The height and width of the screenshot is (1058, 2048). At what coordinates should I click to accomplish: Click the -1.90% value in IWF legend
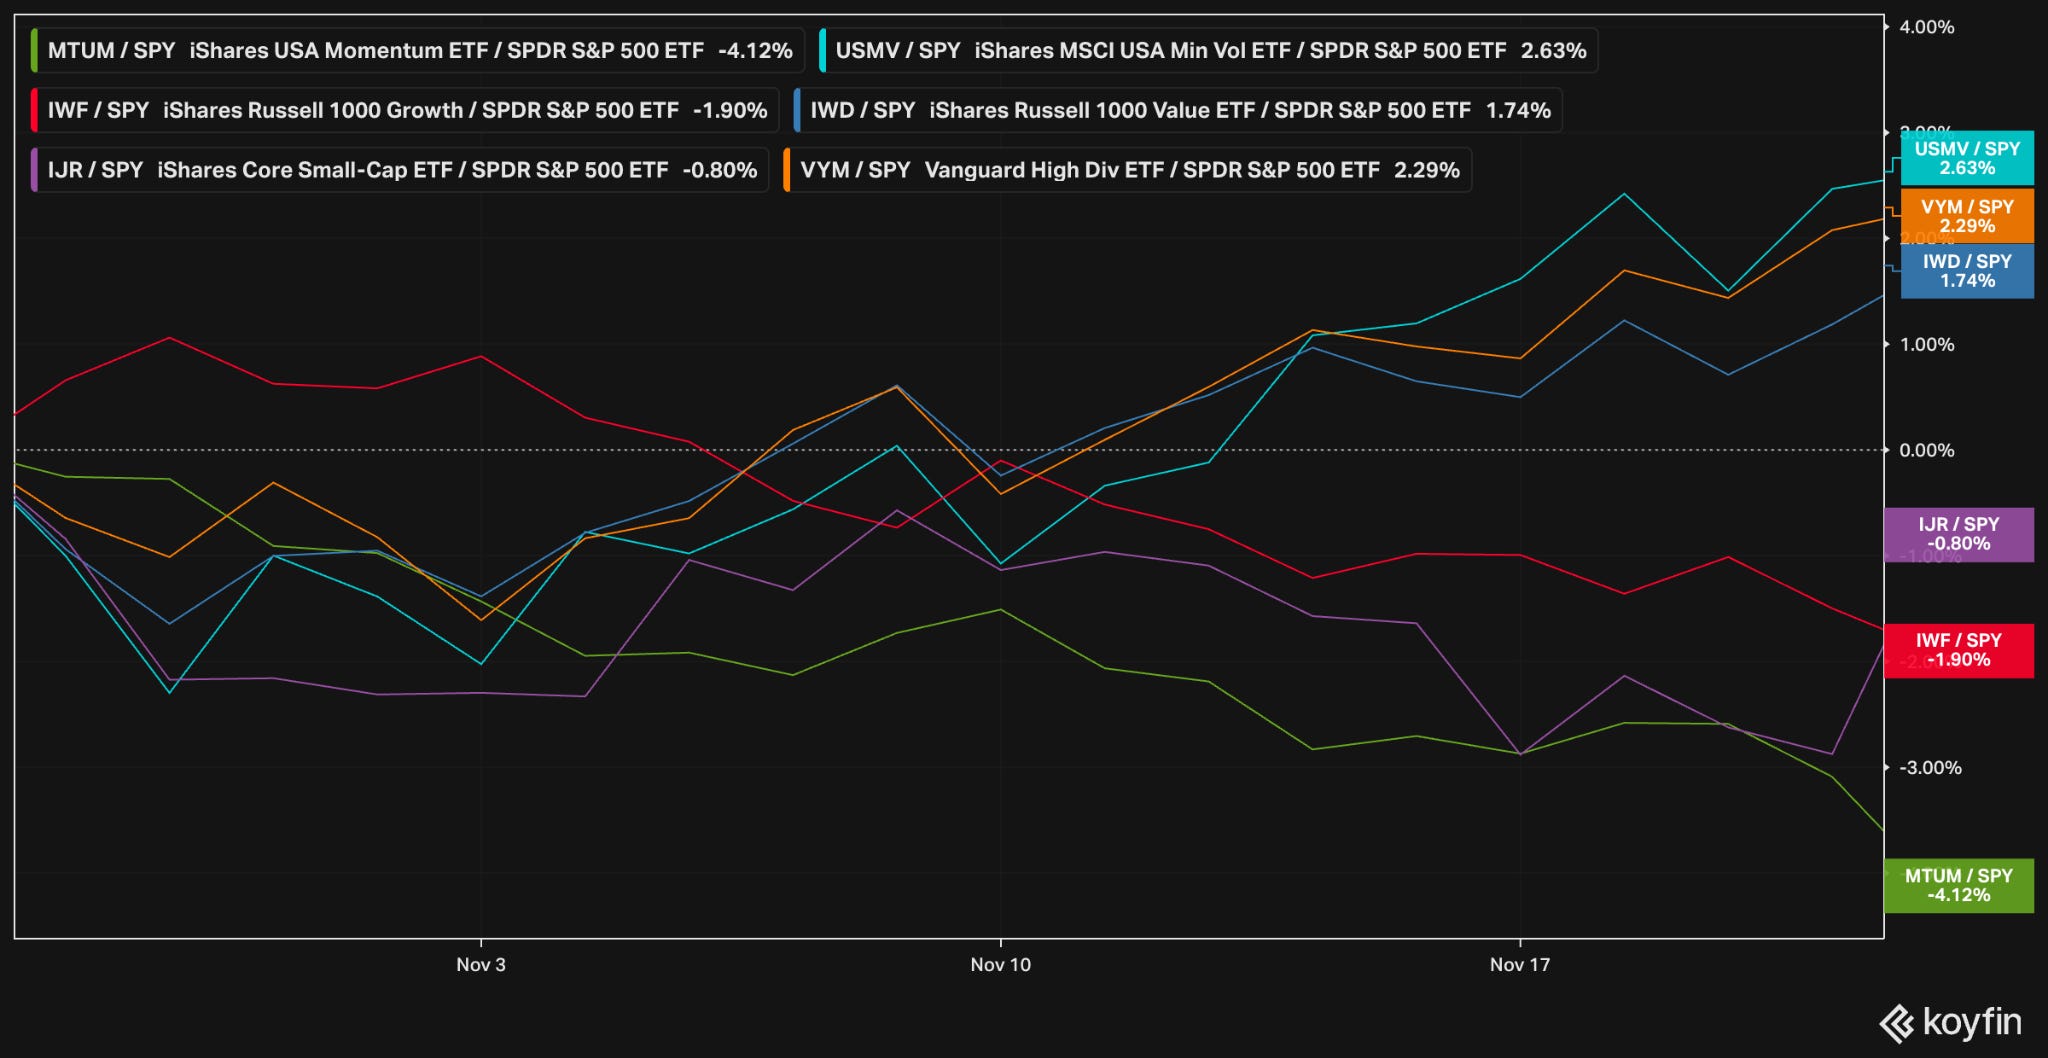tap(730, 110)
